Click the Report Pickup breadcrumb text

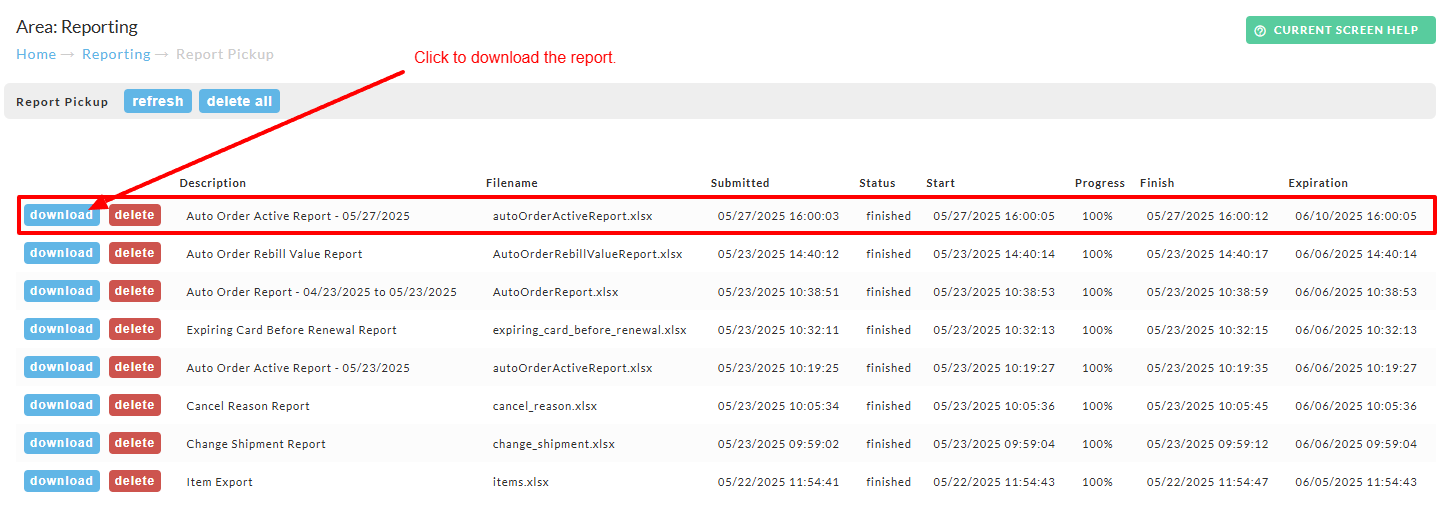[225, 54]
